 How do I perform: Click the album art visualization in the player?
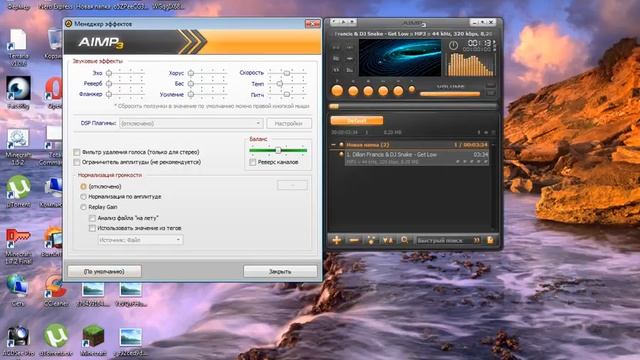[400, 58]
